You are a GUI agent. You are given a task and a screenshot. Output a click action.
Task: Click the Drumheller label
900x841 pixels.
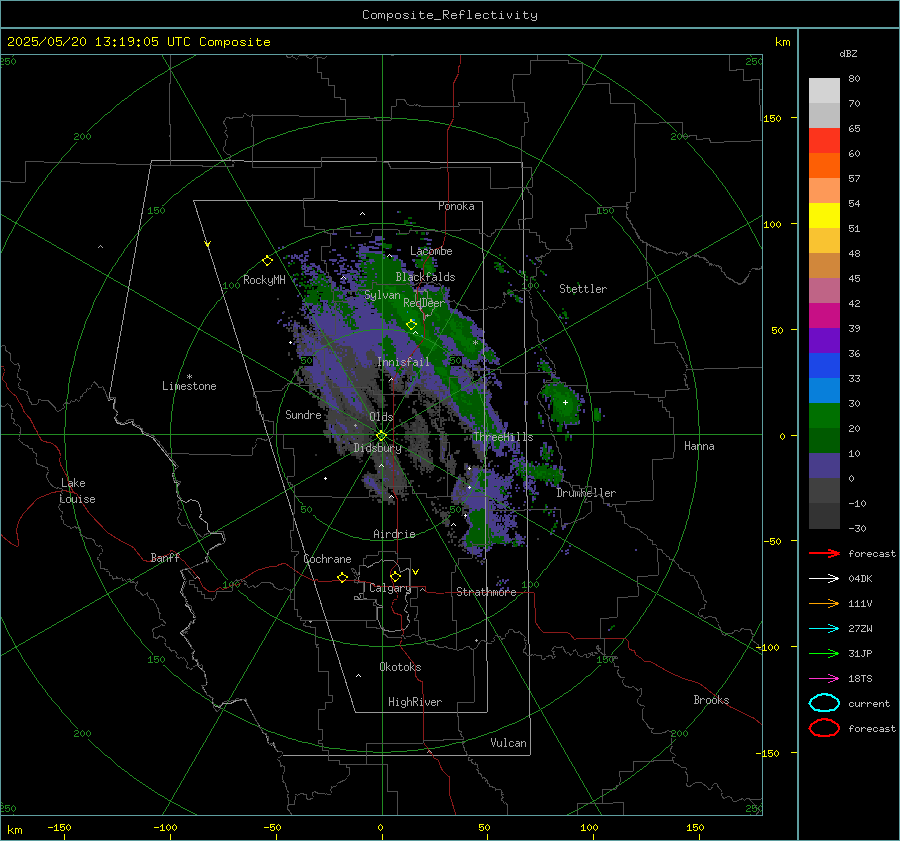point(586,493)
